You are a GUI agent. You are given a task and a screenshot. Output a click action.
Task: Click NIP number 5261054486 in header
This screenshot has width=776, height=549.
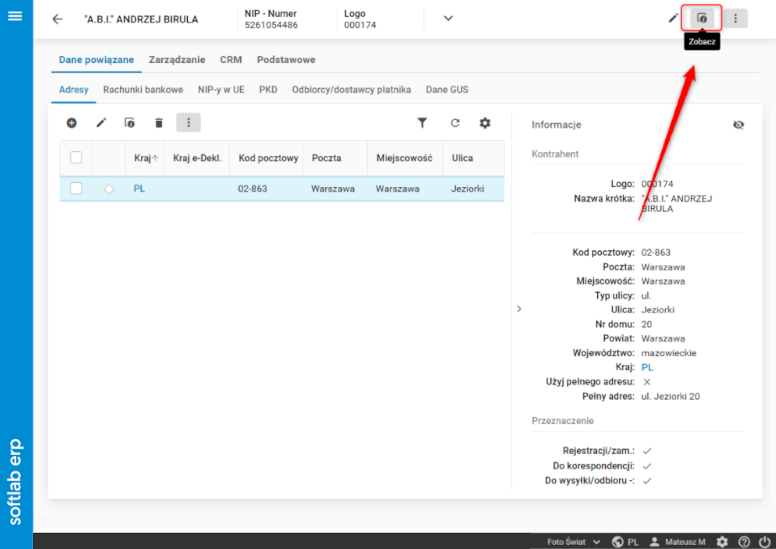(271, 25)
